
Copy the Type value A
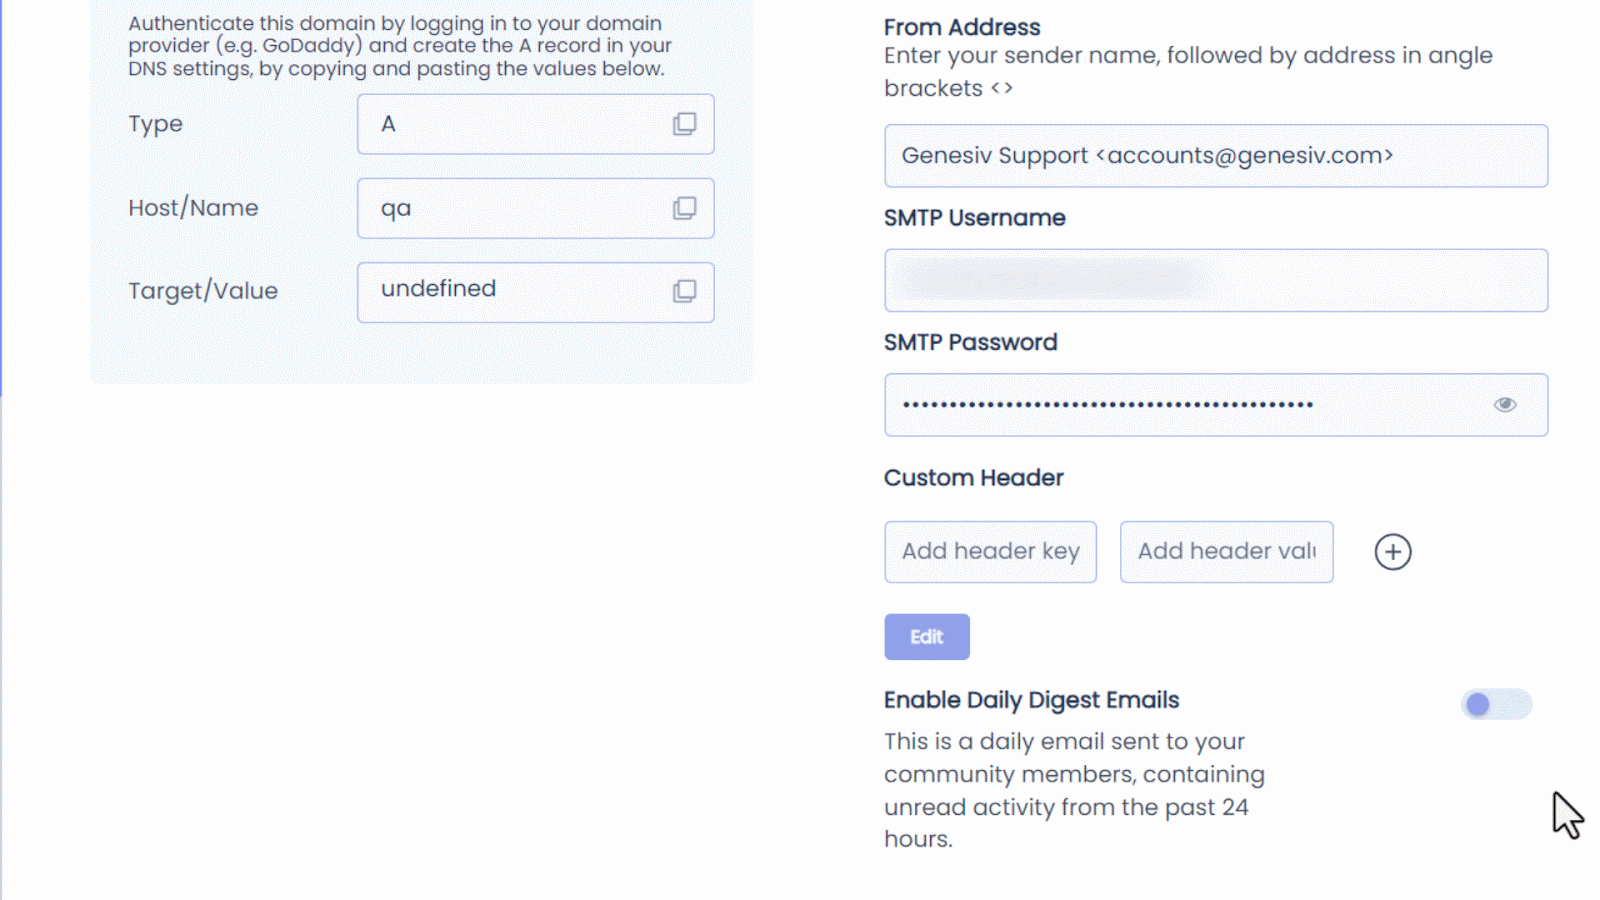click(684, 124)
